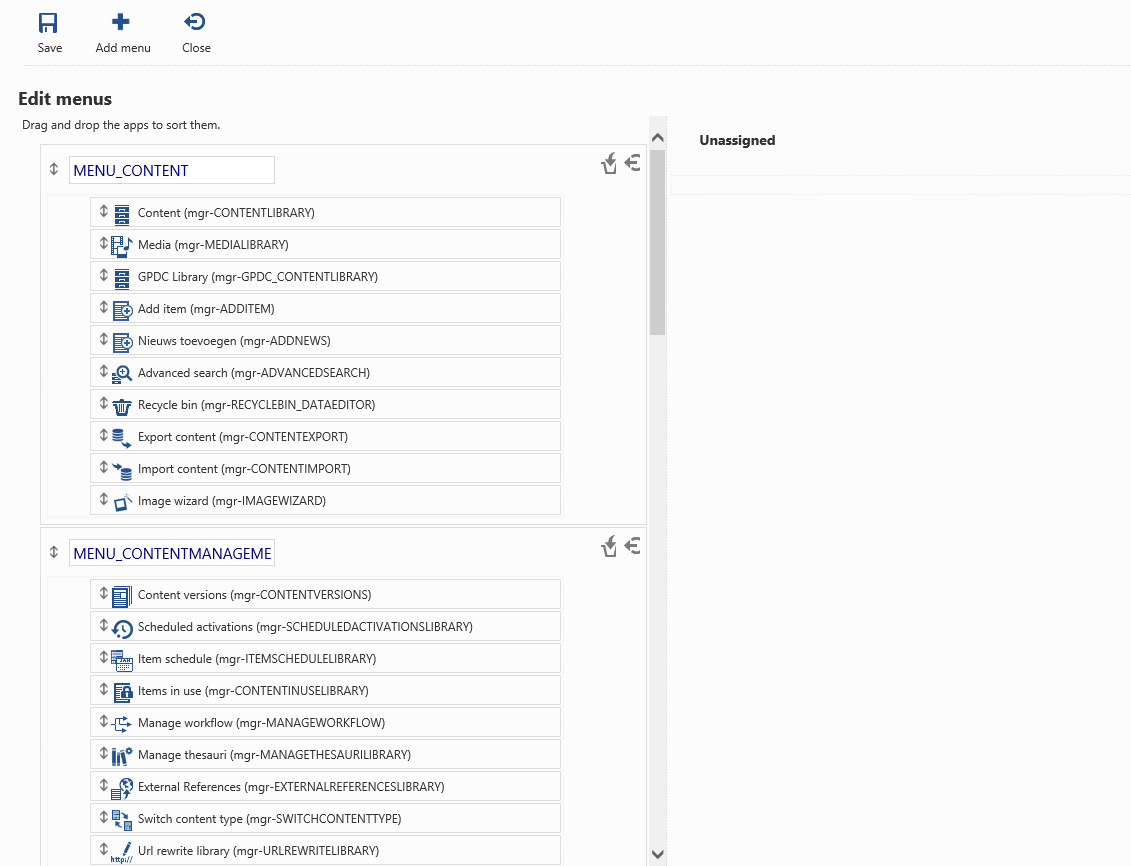The height and width of the screenshot is (866, 1131).
Task: Click the drag handle of Content row
Action: [104, 211]
